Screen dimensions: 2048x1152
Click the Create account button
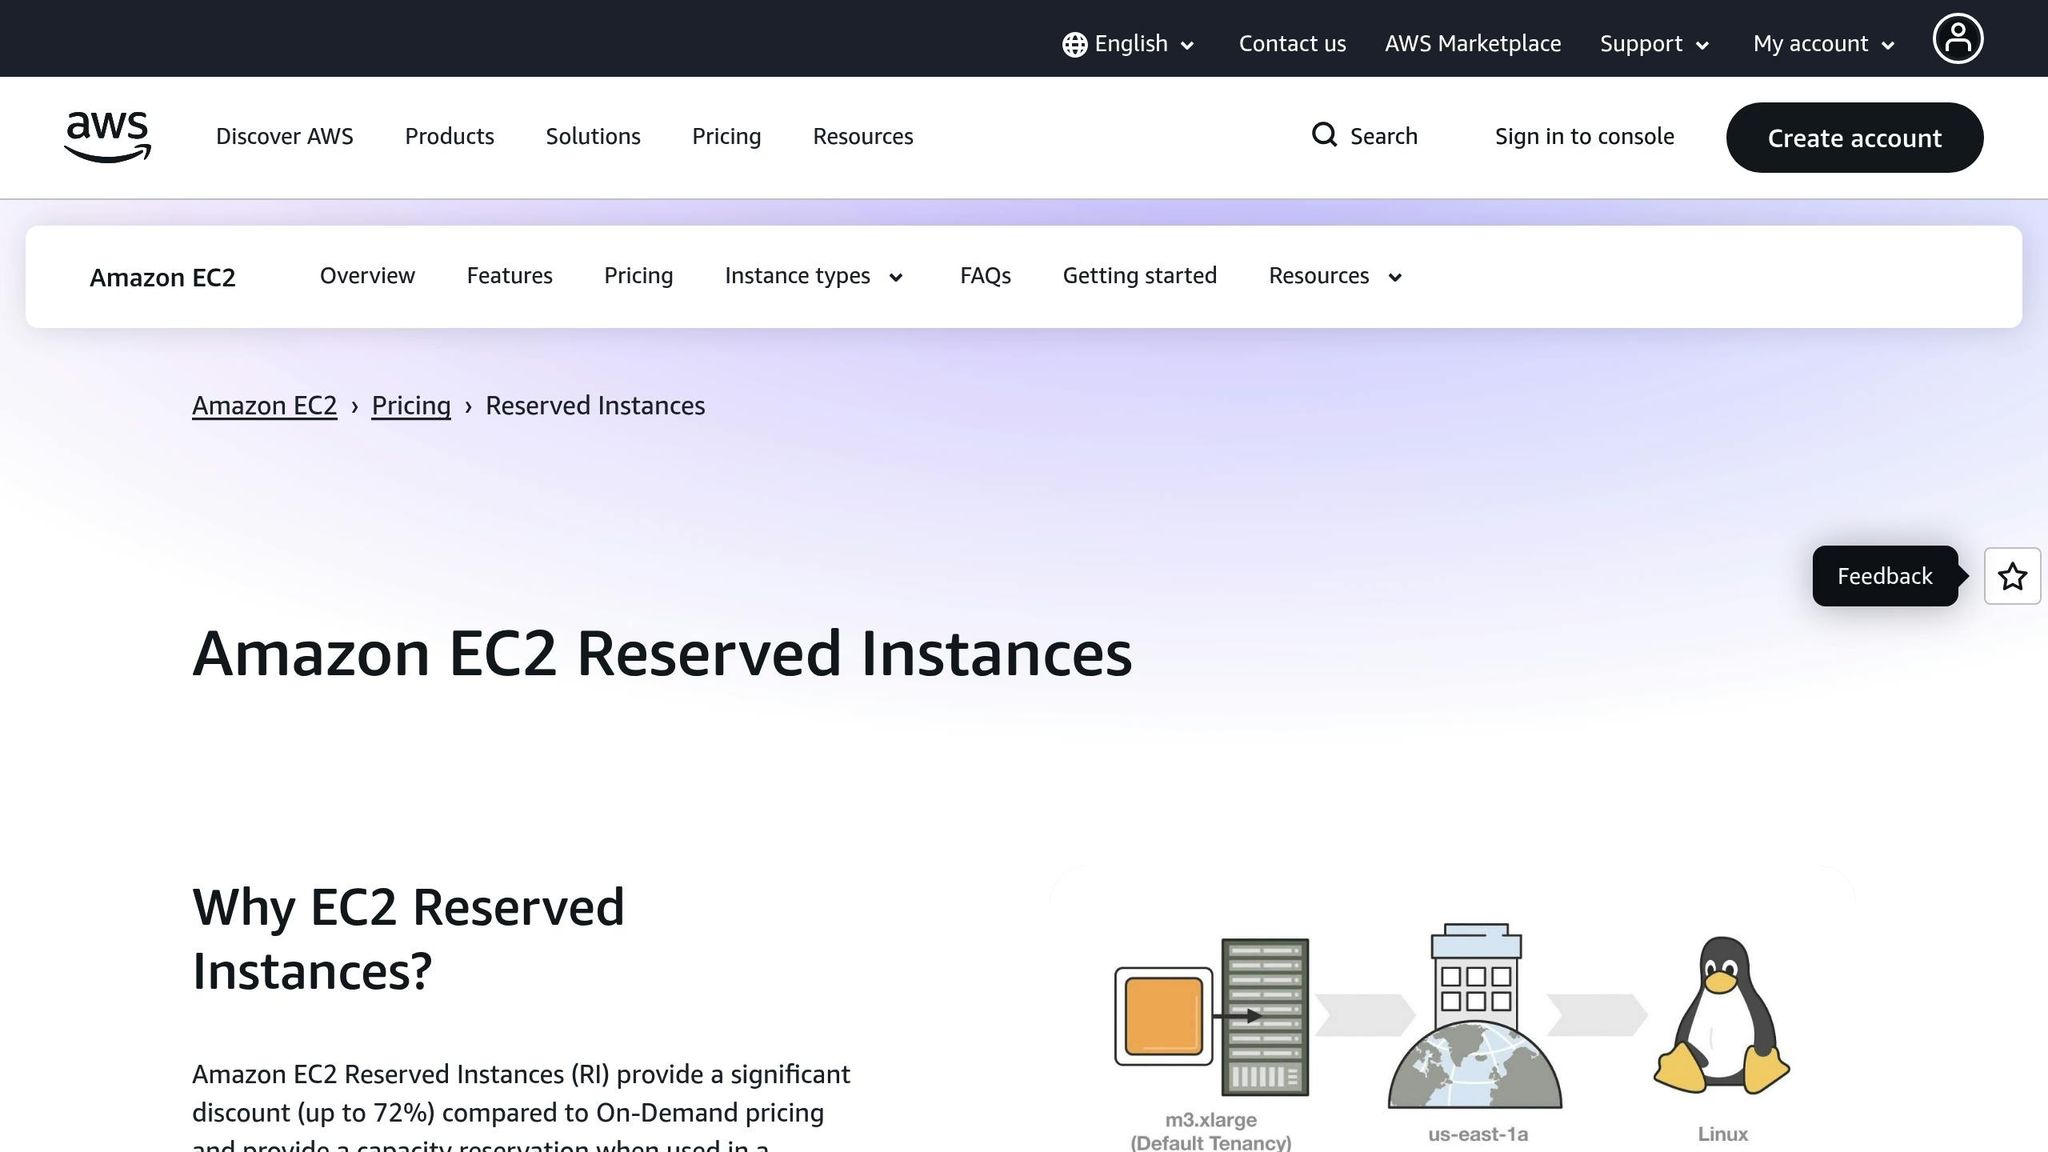point(1854,138)
